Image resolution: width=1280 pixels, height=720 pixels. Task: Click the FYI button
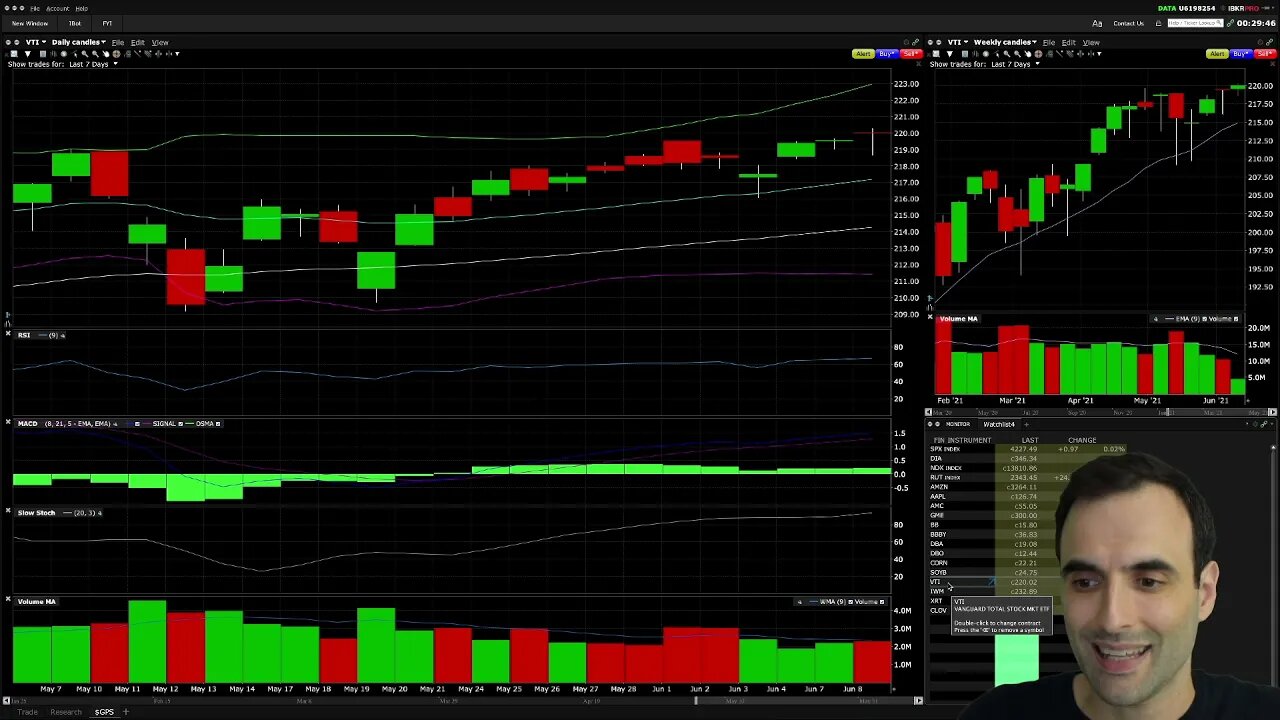click(x=107, y=23)
